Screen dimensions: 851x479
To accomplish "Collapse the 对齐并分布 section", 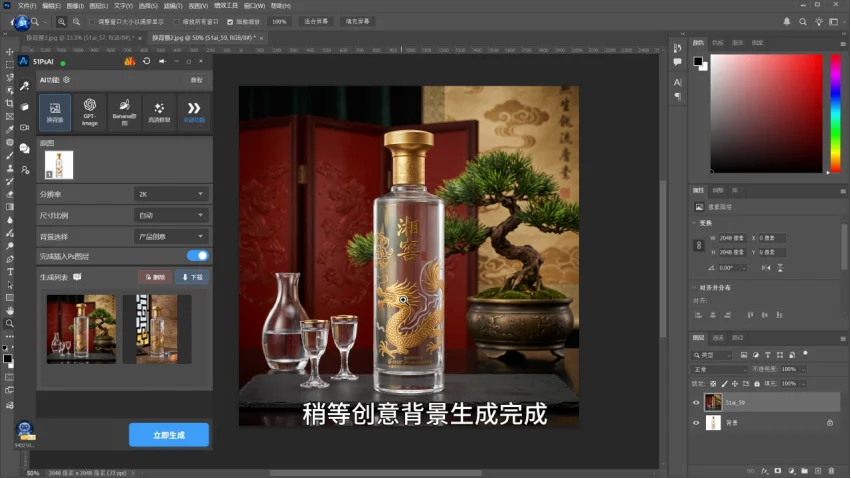I will coord(694,288).
